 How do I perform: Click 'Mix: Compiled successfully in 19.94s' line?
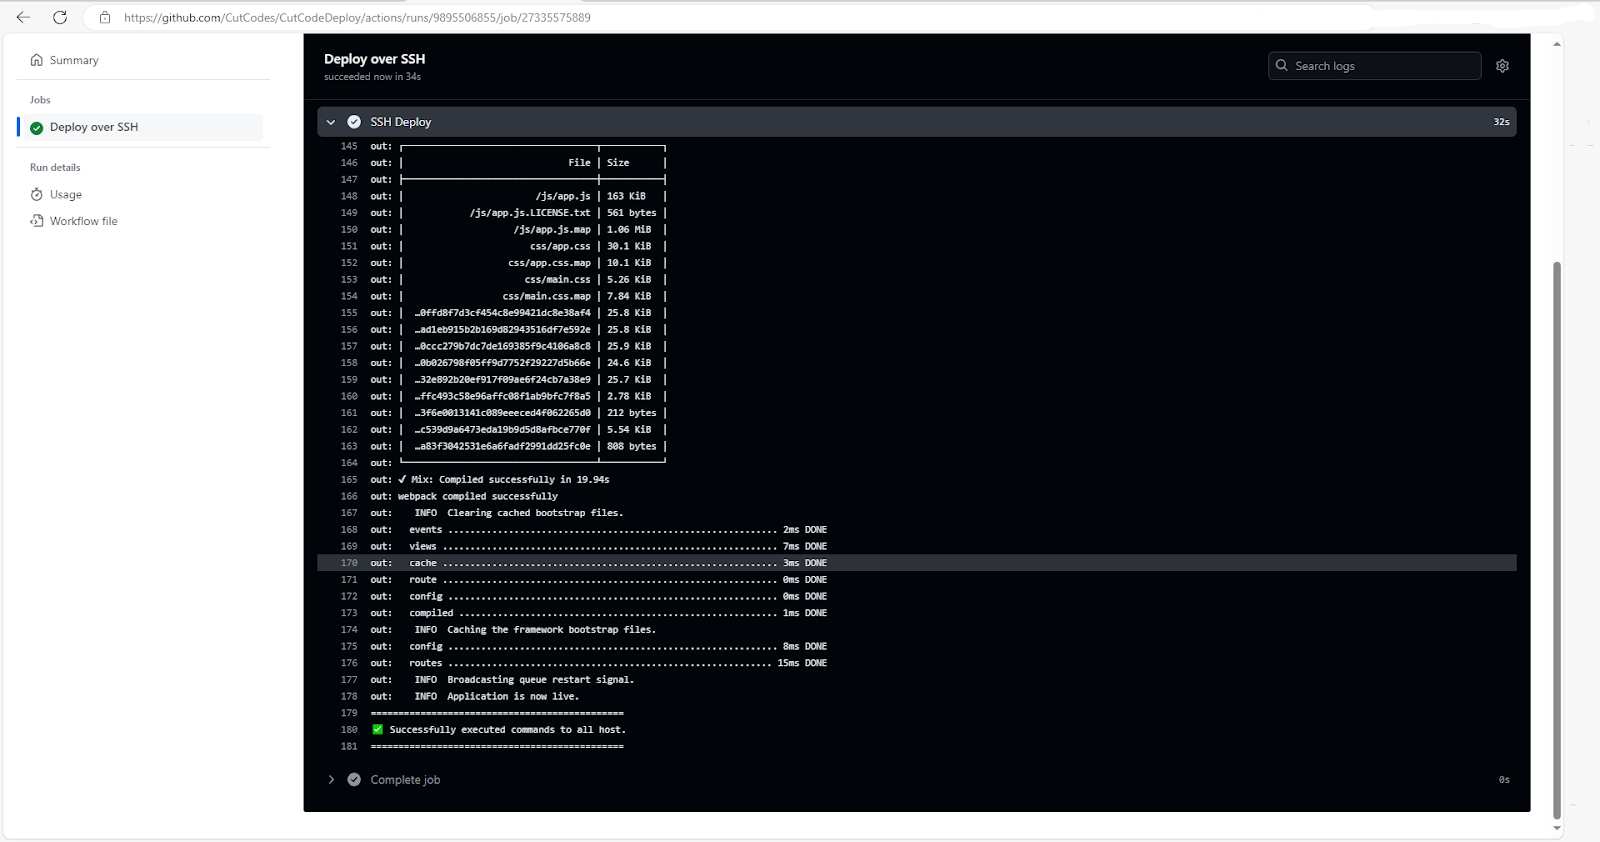point(510,480)
